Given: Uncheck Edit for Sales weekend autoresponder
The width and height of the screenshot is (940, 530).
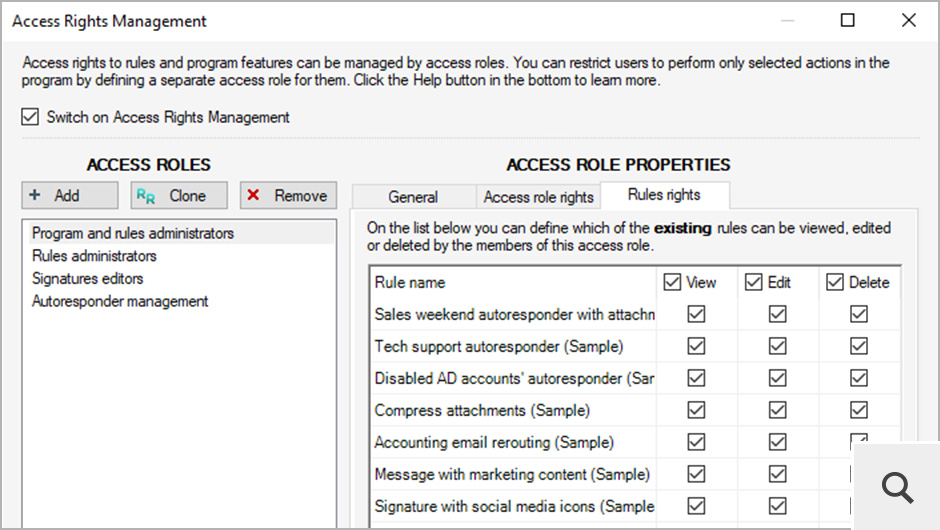Looking at the screenshot, I should [x=778, y=314].
